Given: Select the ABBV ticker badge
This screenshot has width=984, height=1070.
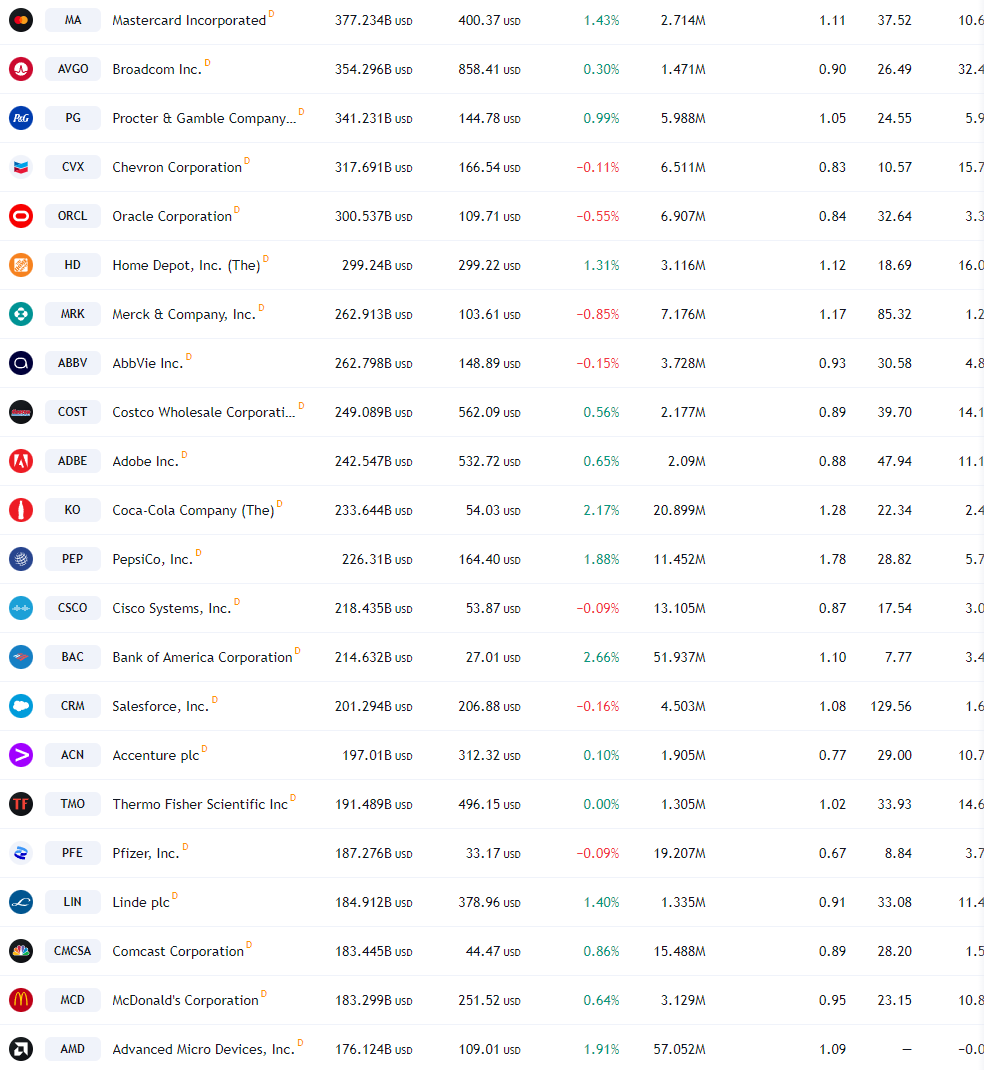Looking at the screenshot, I should tap(72, 363).
